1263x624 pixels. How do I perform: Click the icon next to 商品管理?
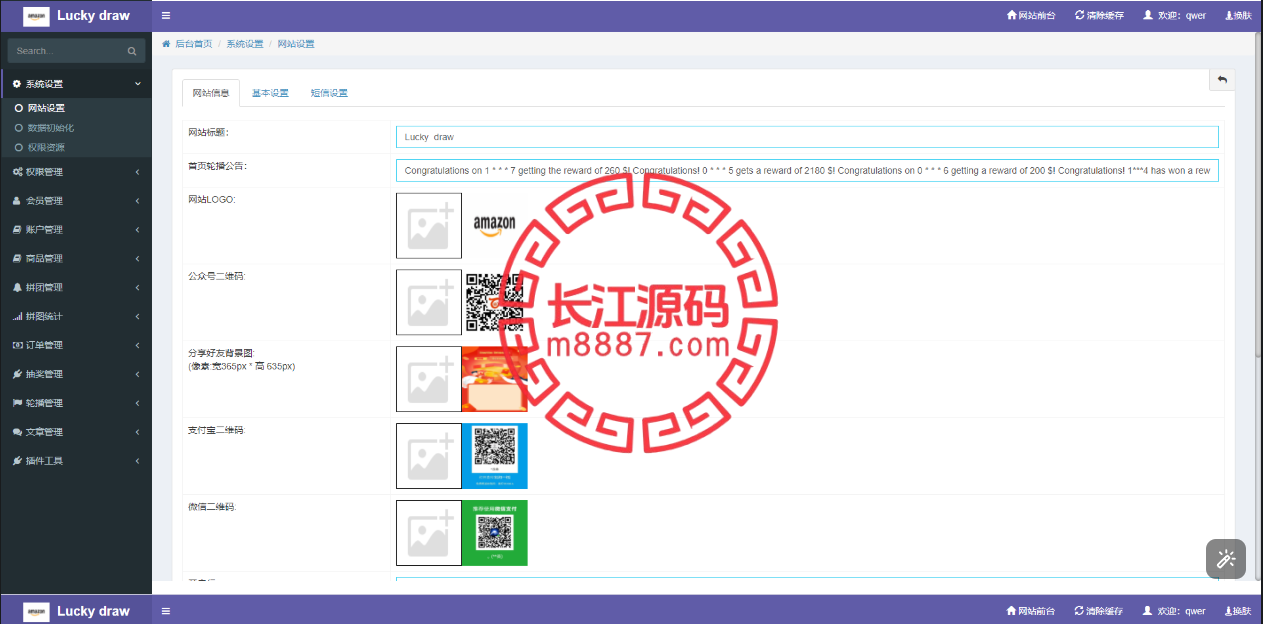click(17, 259)
